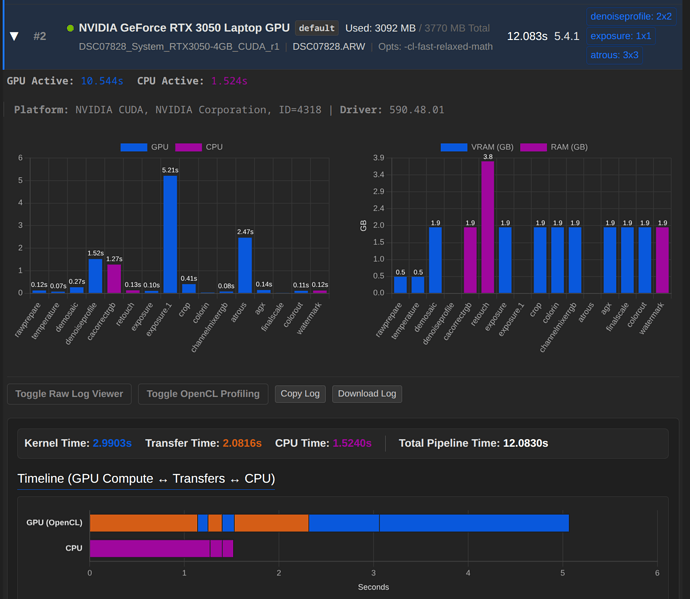
Task: Toggle OpenCL Profiling
Action: 203,394
